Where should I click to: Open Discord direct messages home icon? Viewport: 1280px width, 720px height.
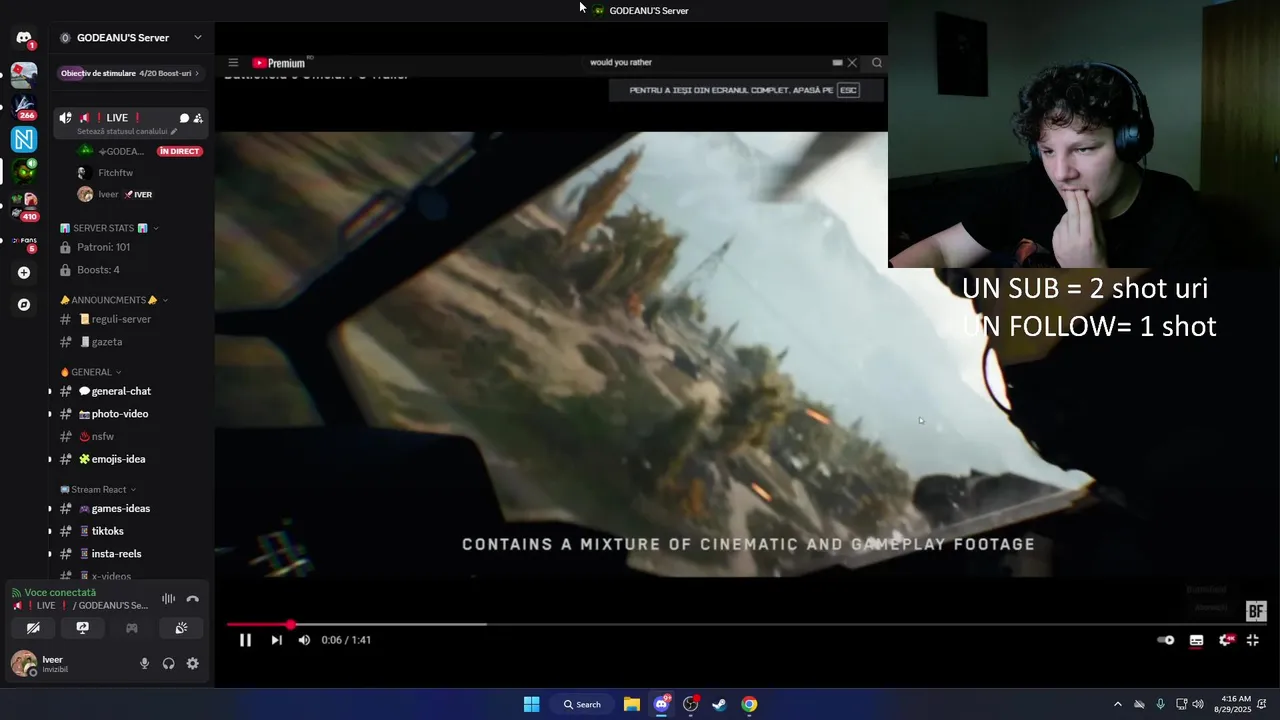point(24,38)
